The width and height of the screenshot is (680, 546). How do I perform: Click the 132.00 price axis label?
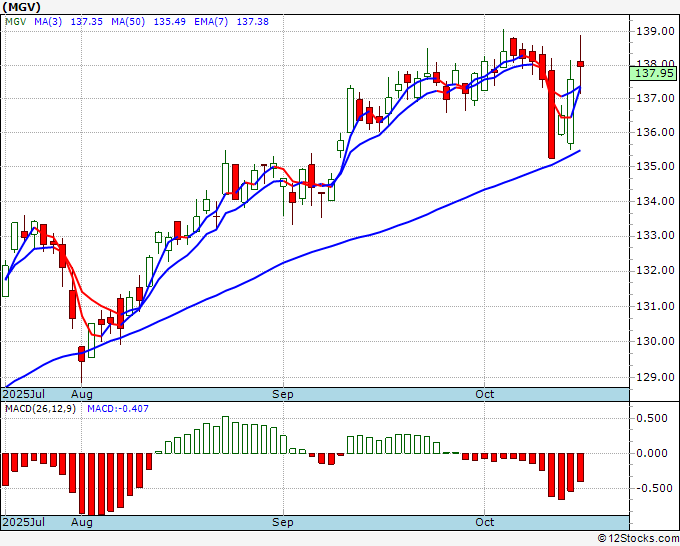[655, 271]
